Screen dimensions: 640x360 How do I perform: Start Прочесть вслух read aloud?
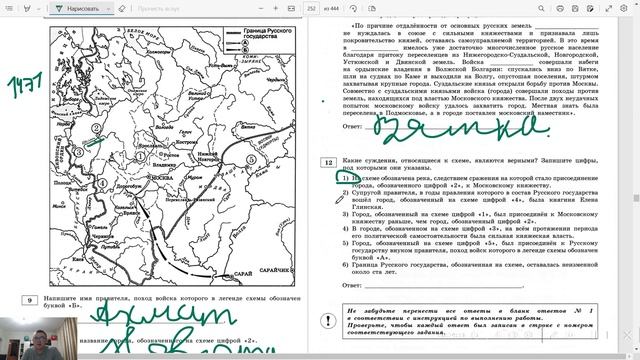(158, 9)
